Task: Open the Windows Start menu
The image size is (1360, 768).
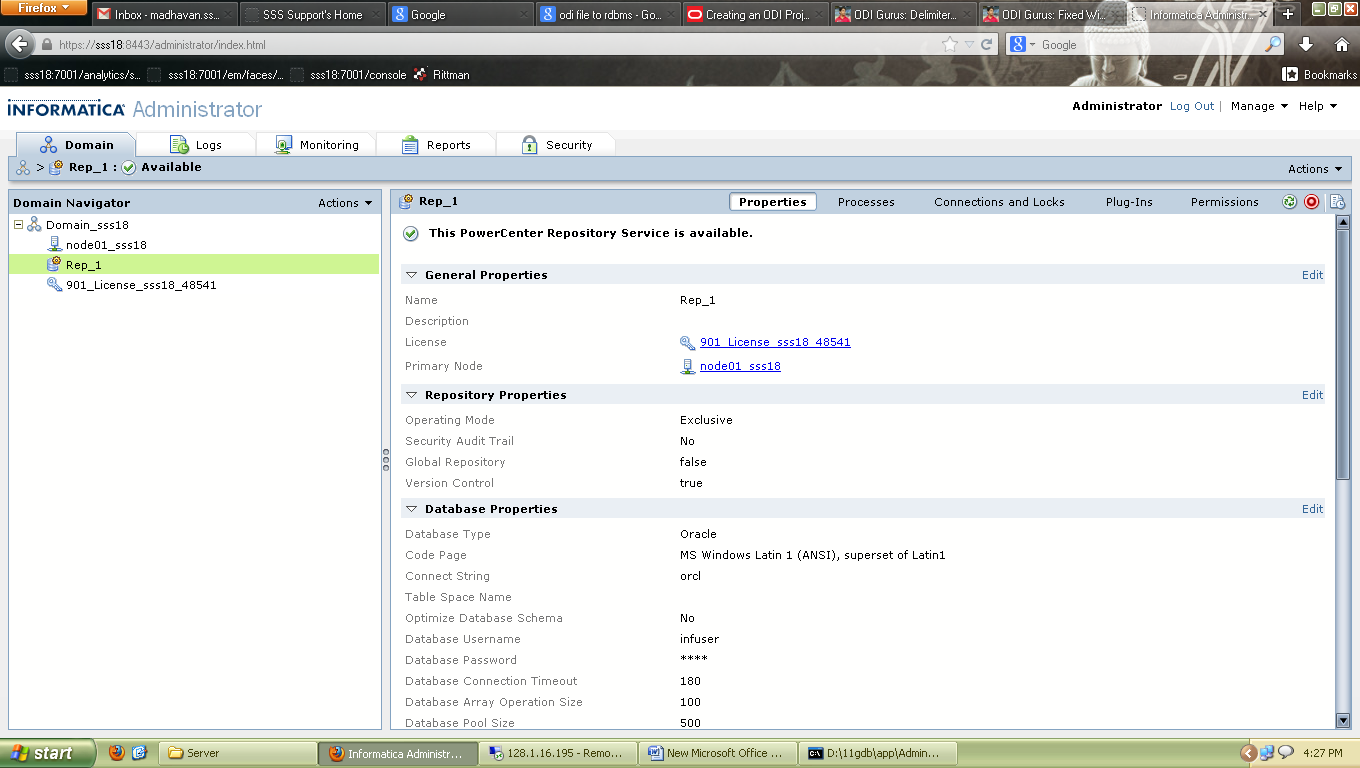Action: (x=48, y=753)
